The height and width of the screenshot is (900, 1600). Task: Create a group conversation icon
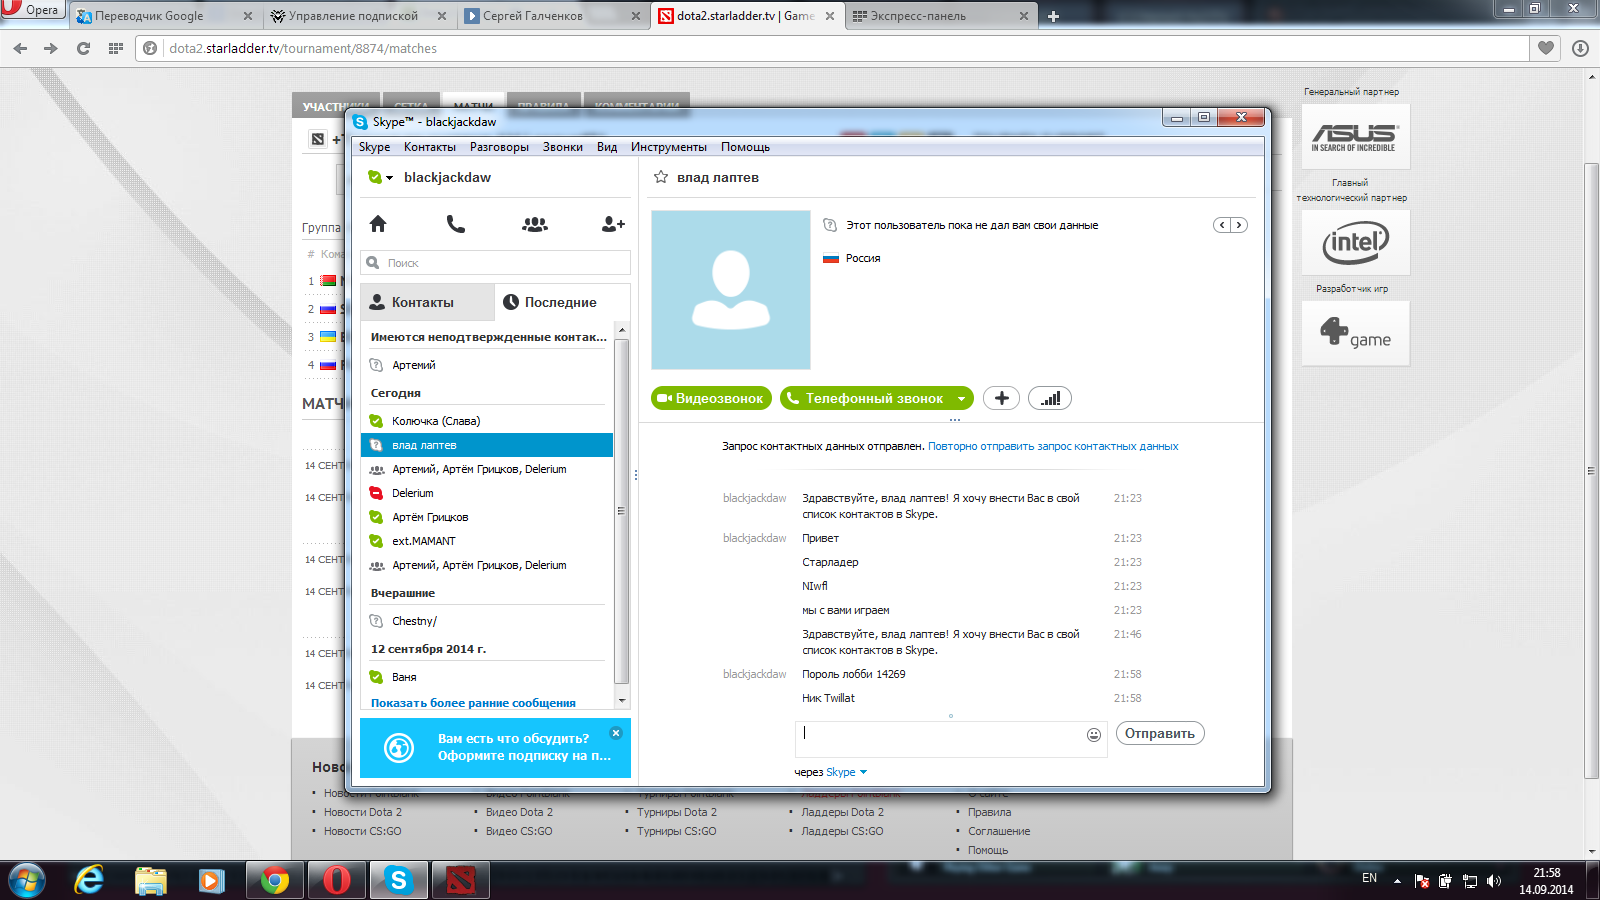tap(535, 224)
